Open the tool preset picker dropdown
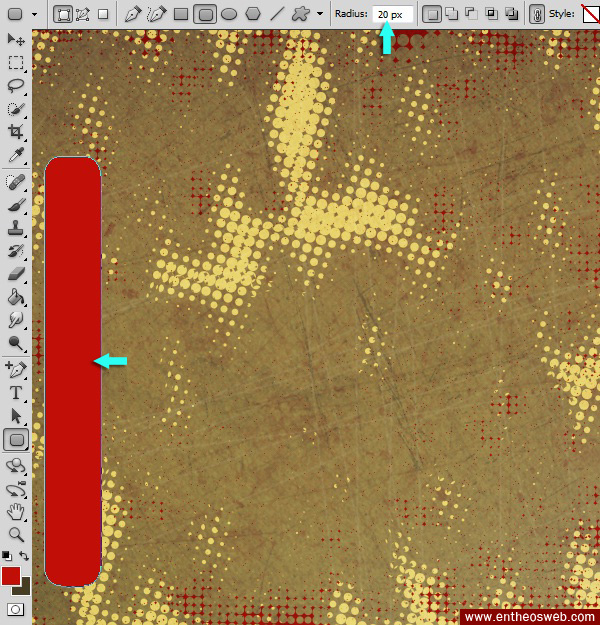This screenshot has width=600, height=625. (x=20, y=14)
